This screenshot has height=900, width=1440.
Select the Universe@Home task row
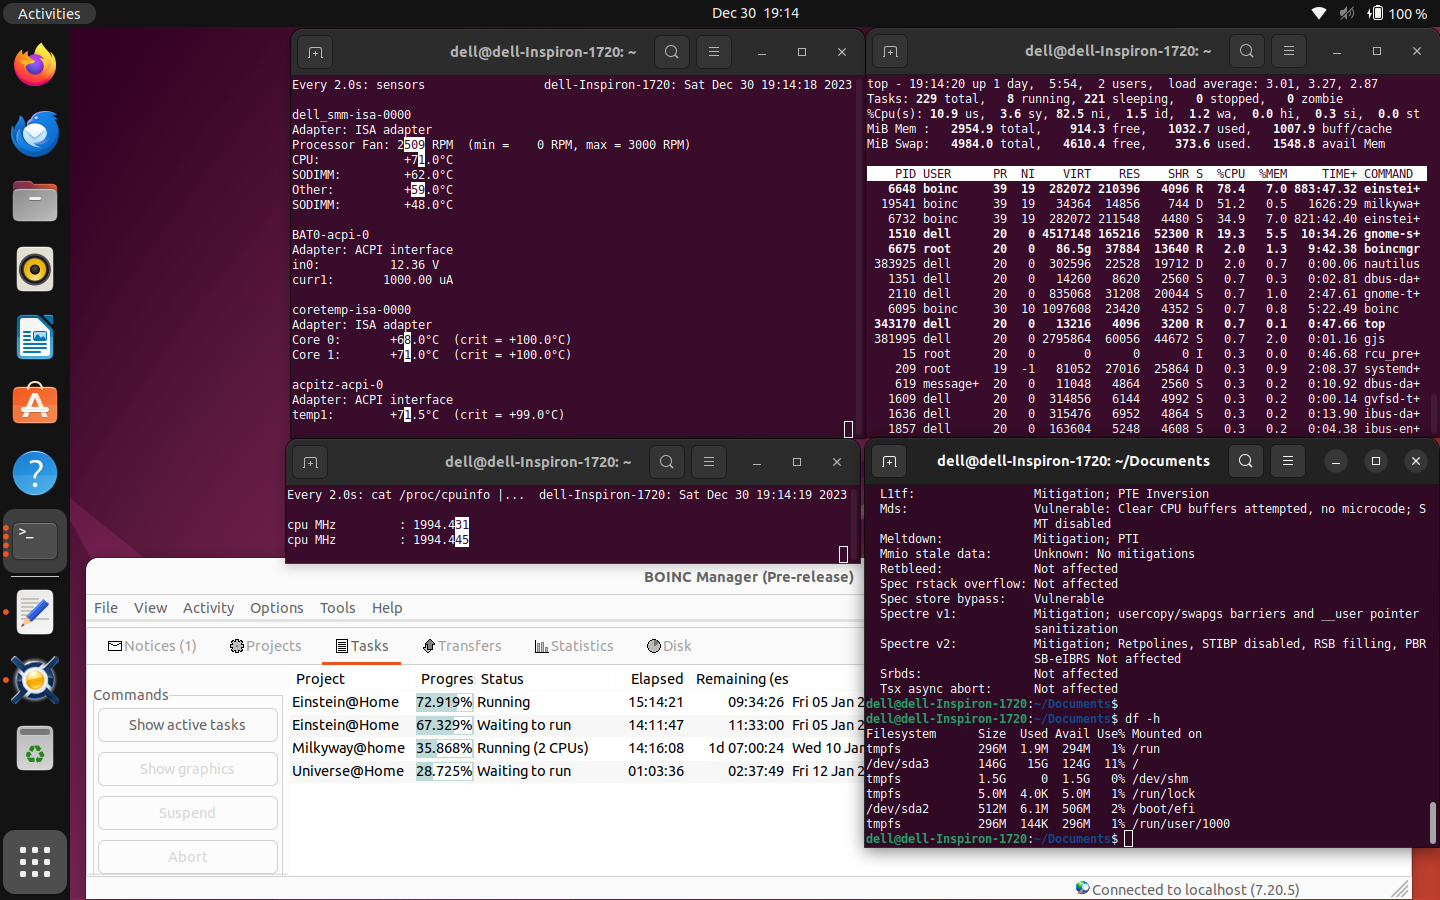click(575, 771)
